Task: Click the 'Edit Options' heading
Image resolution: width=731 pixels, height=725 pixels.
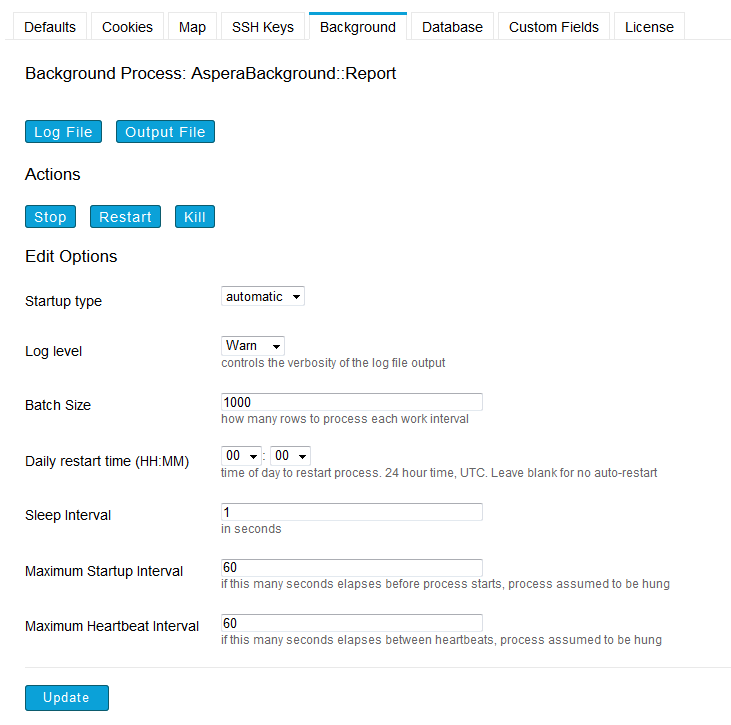Action: 71,256
